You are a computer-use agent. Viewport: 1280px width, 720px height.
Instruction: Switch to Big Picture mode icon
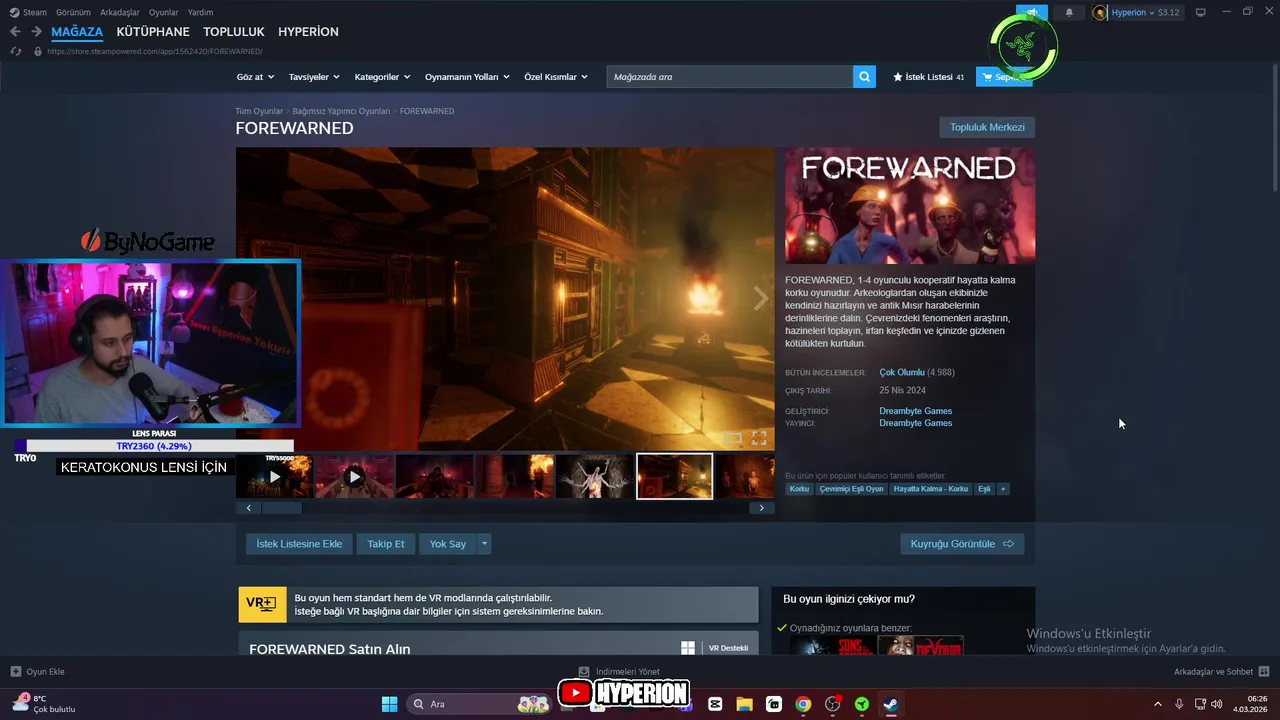tap(1201, 12)
